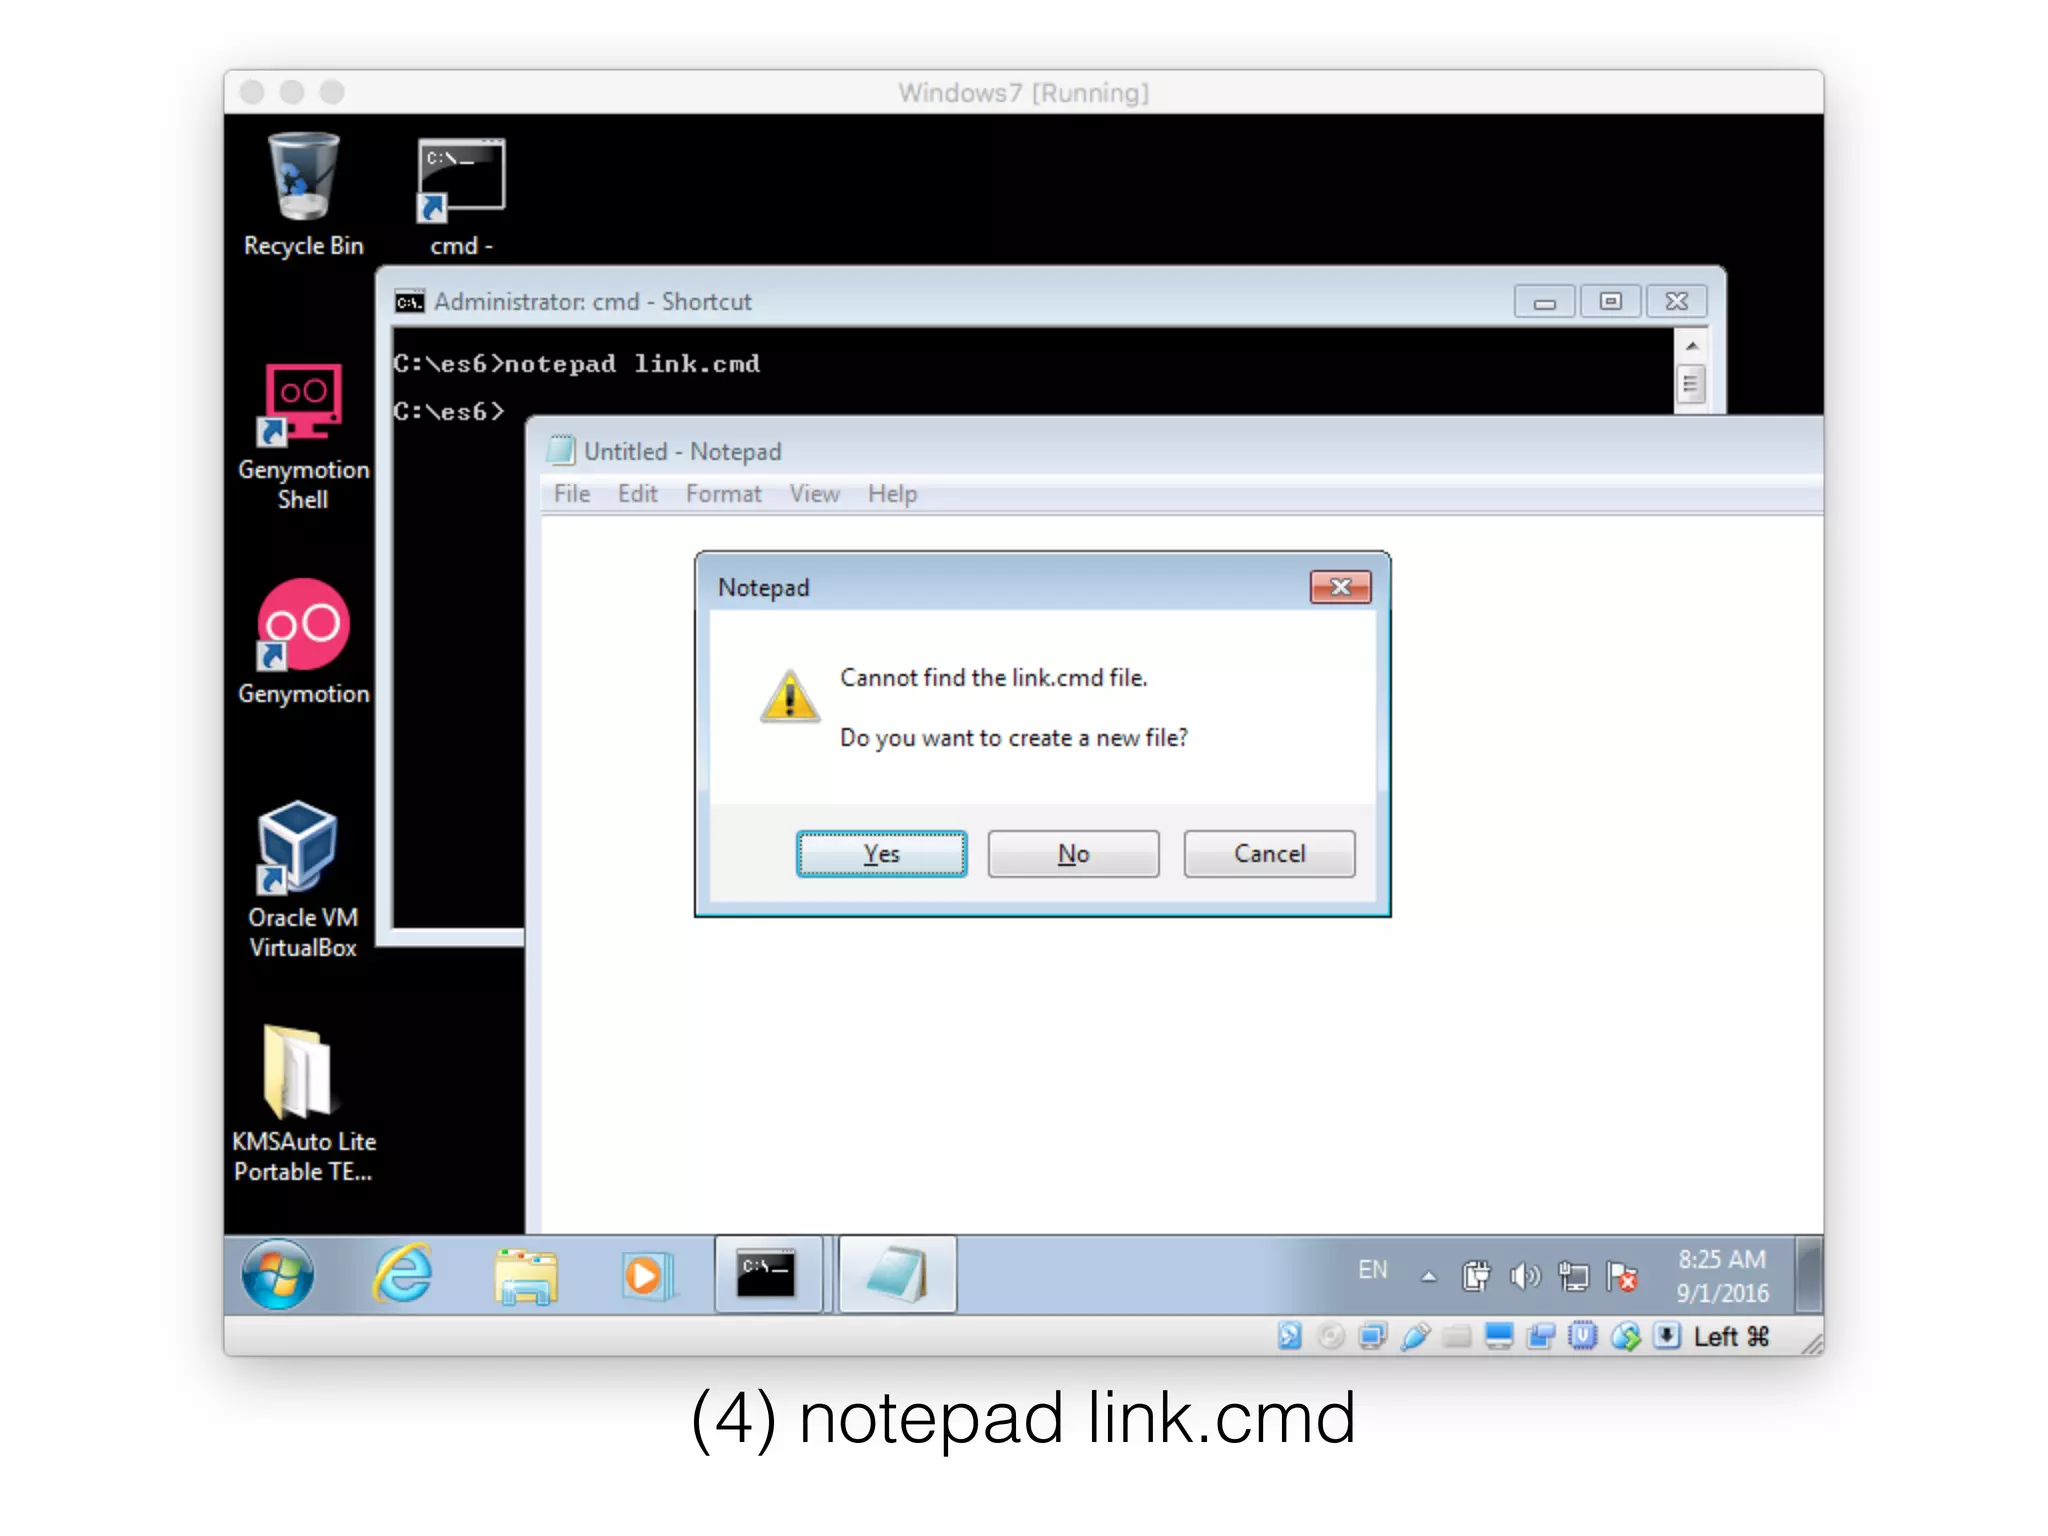Launch Windows Media Player from the taskbar

coord(645,1276)
